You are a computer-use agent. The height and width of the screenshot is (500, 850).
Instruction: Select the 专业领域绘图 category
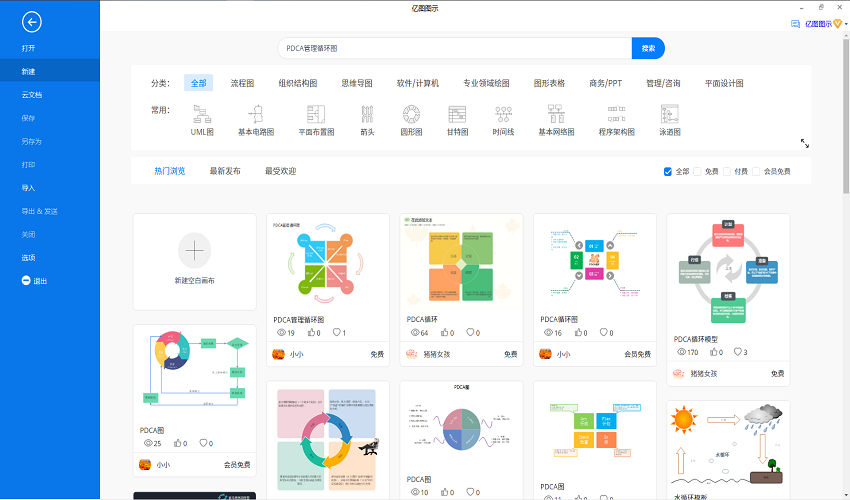point(486,83)
